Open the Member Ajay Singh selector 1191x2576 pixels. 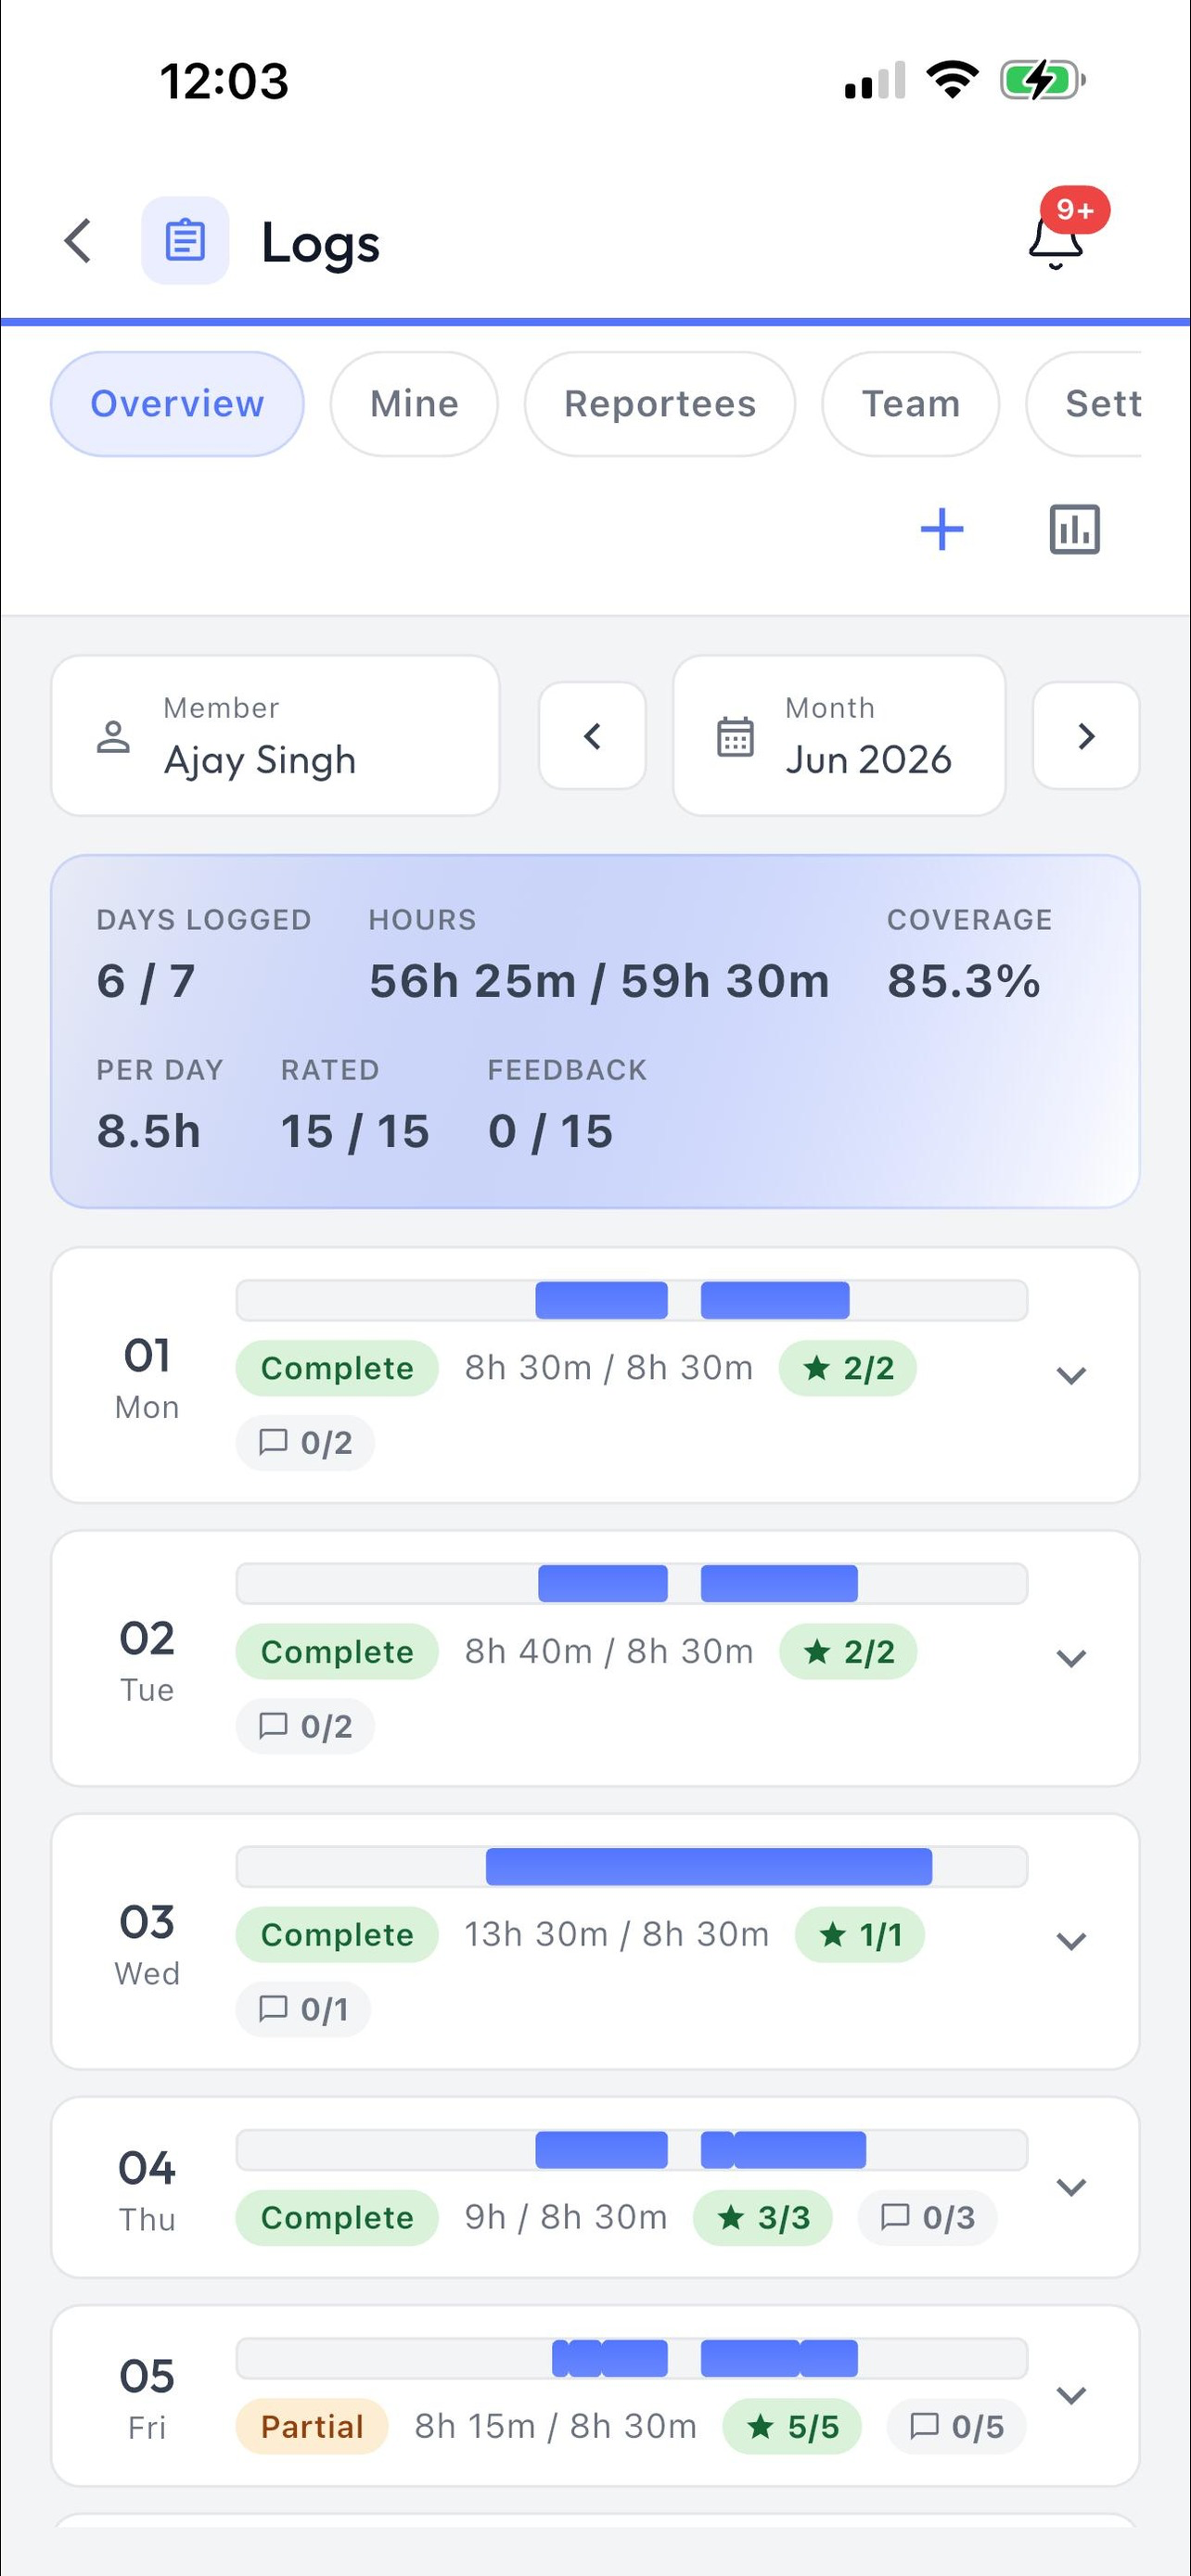[x=275, y=736]
